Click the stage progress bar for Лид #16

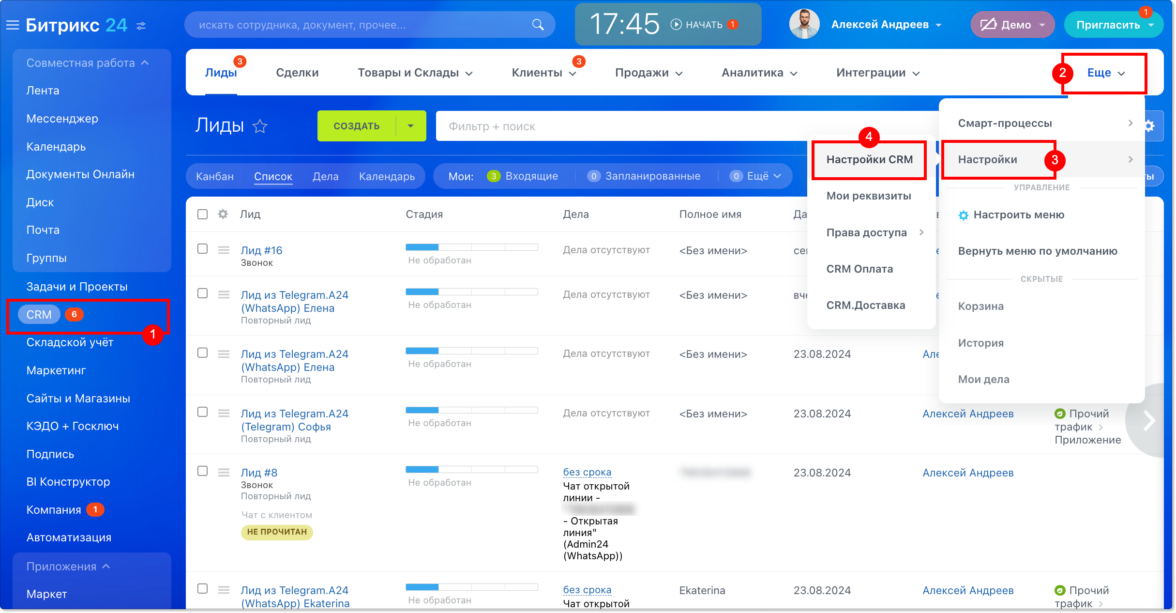[x=471, y=246]
